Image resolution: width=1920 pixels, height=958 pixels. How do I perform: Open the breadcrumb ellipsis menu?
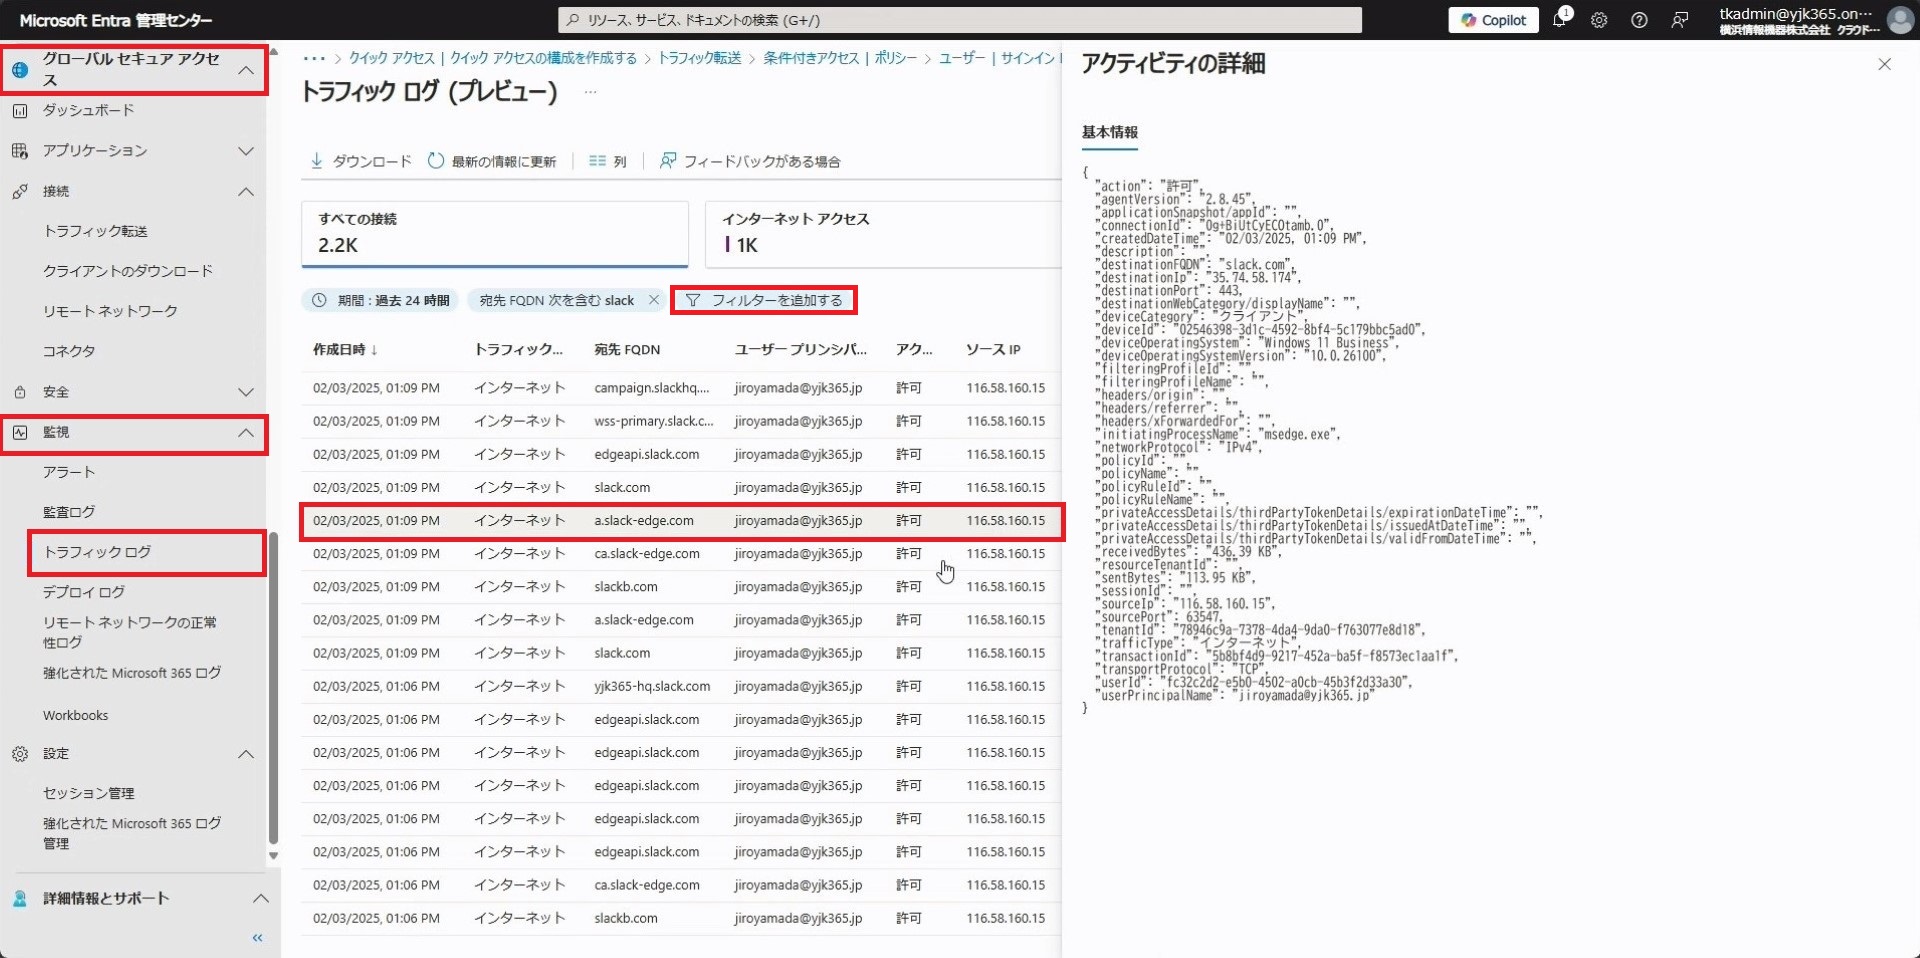(314, 58)
